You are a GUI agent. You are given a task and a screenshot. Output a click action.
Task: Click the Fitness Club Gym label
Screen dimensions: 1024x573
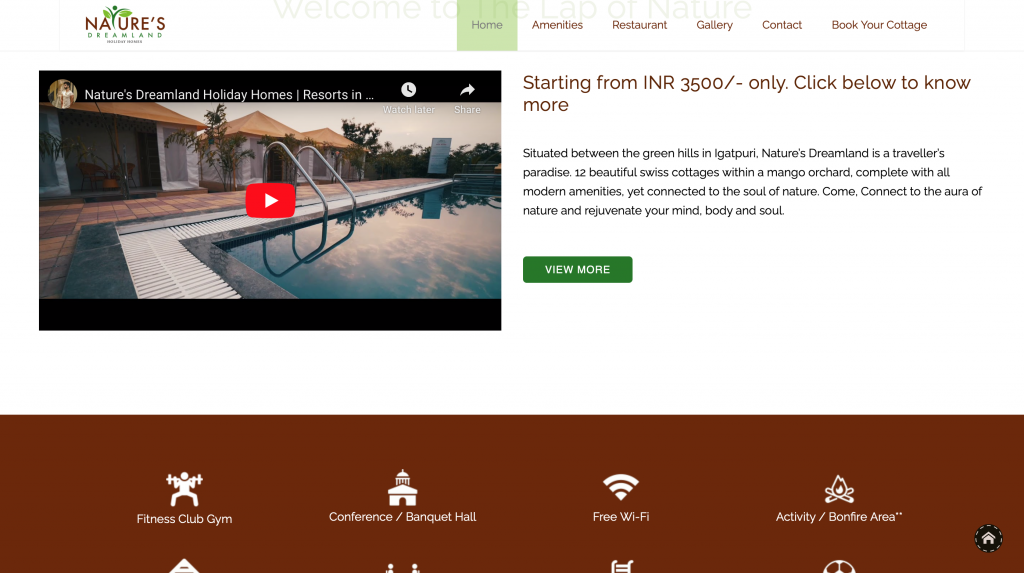[184, 519]
